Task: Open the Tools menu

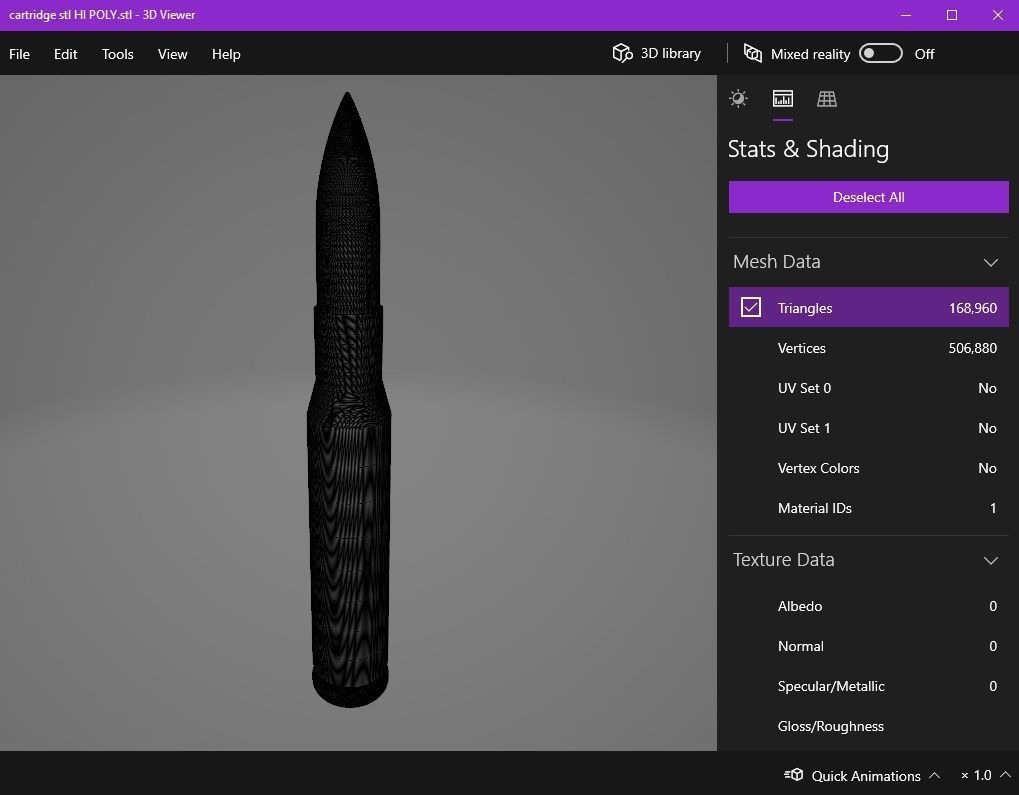Action: 118,54
